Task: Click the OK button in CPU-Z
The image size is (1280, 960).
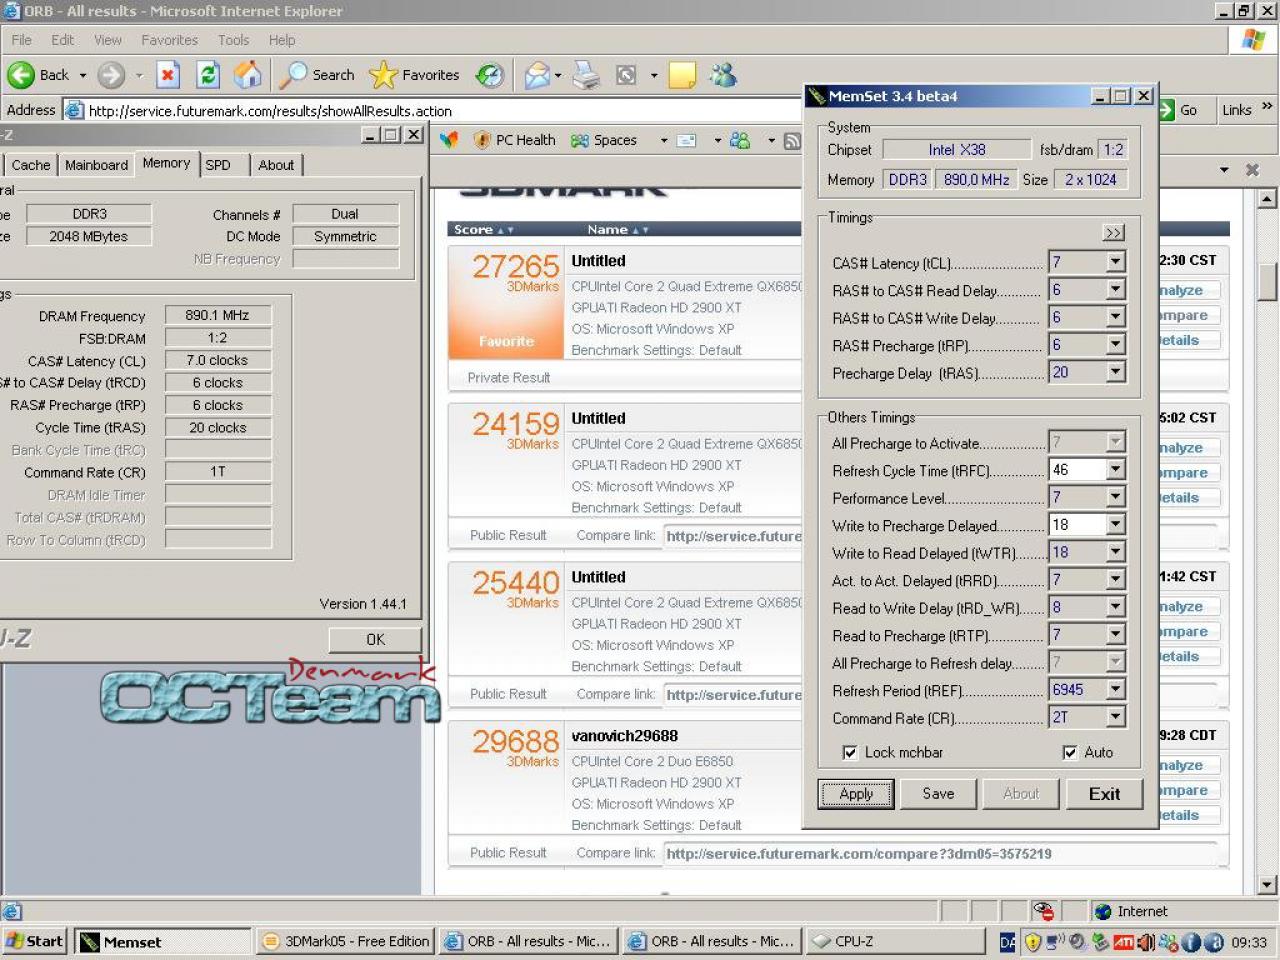Action: [x=375, y=640]
